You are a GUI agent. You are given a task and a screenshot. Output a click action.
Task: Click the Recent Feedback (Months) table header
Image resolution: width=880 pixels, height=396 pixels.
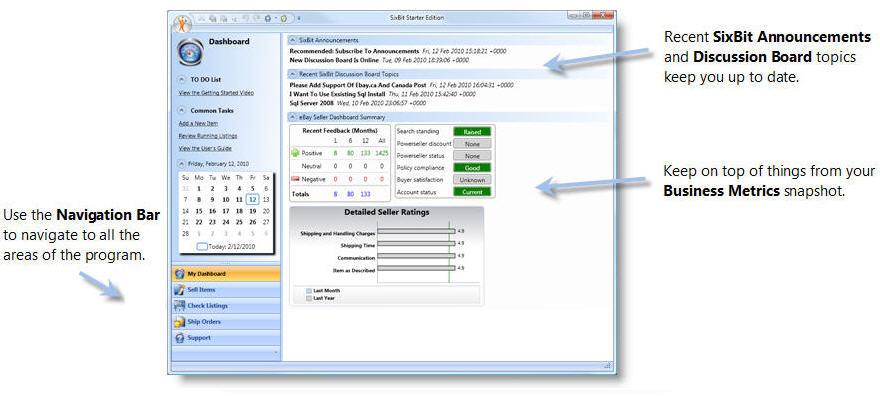point(340,130)
